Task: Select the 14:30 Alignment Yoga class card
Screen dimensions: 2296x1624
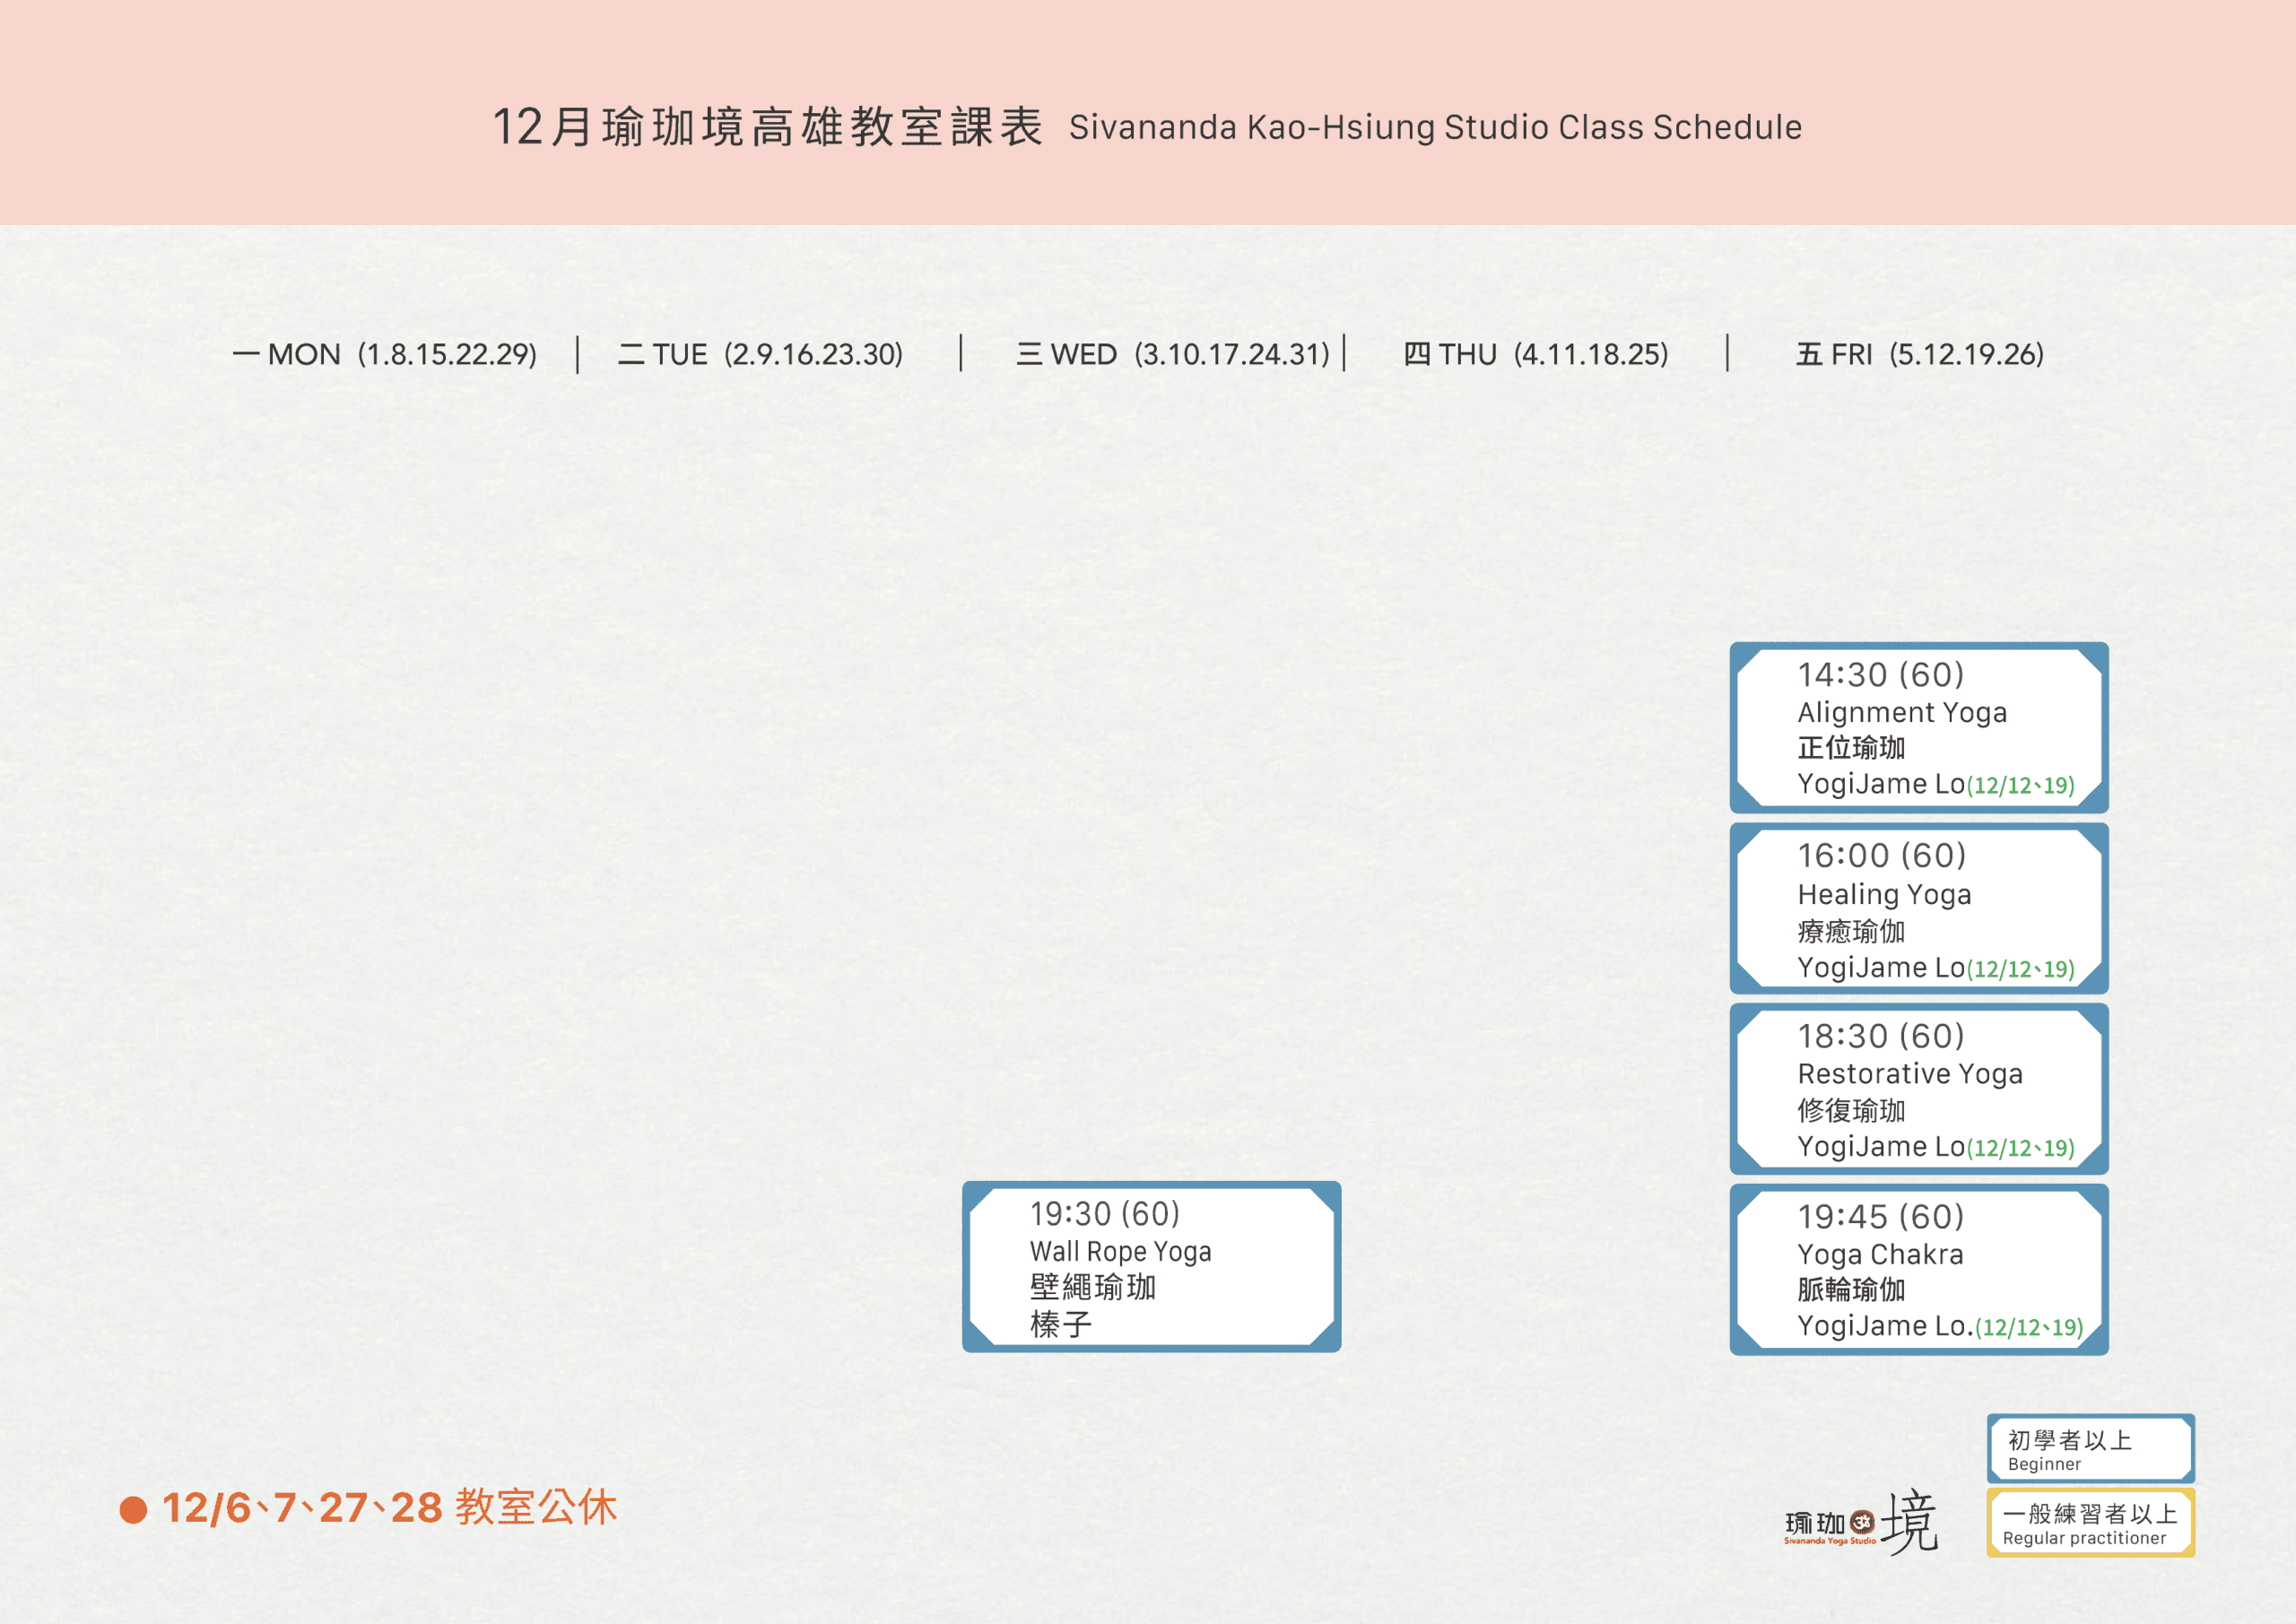Action: pyautogui.click(x=1918, y=727)
